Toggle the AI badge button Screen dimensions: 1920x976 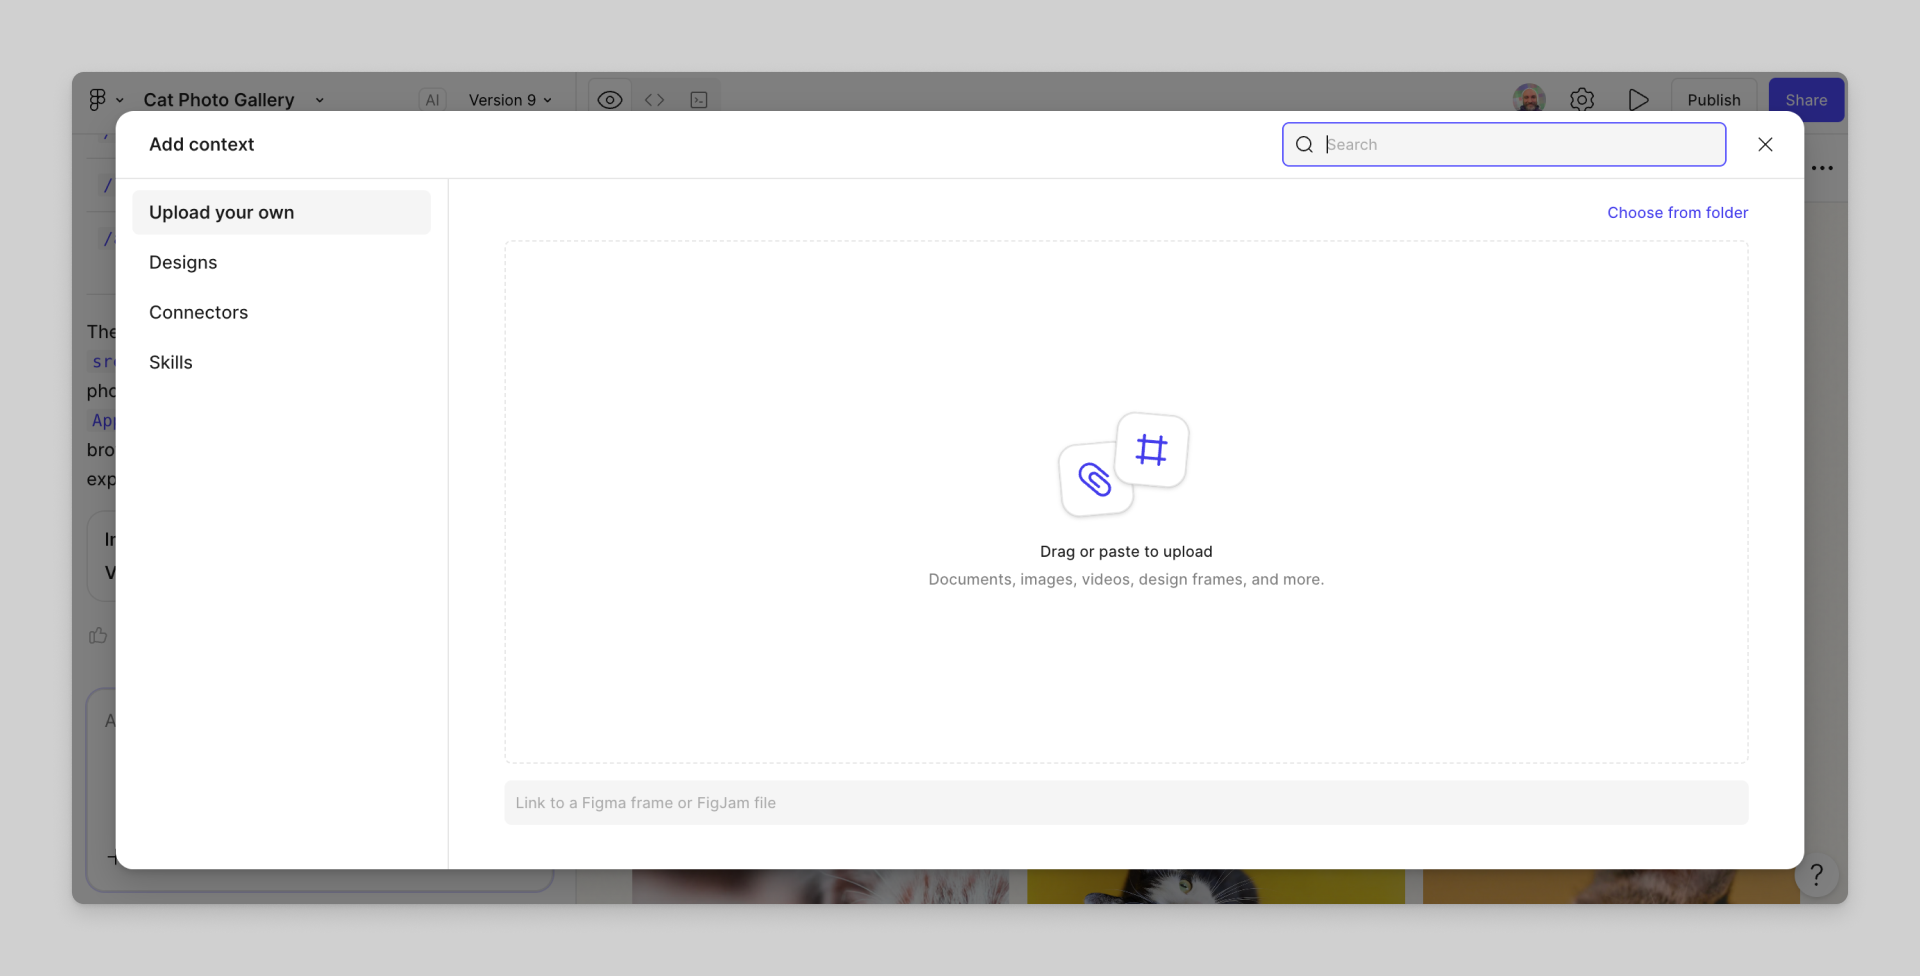coord(432,100)
